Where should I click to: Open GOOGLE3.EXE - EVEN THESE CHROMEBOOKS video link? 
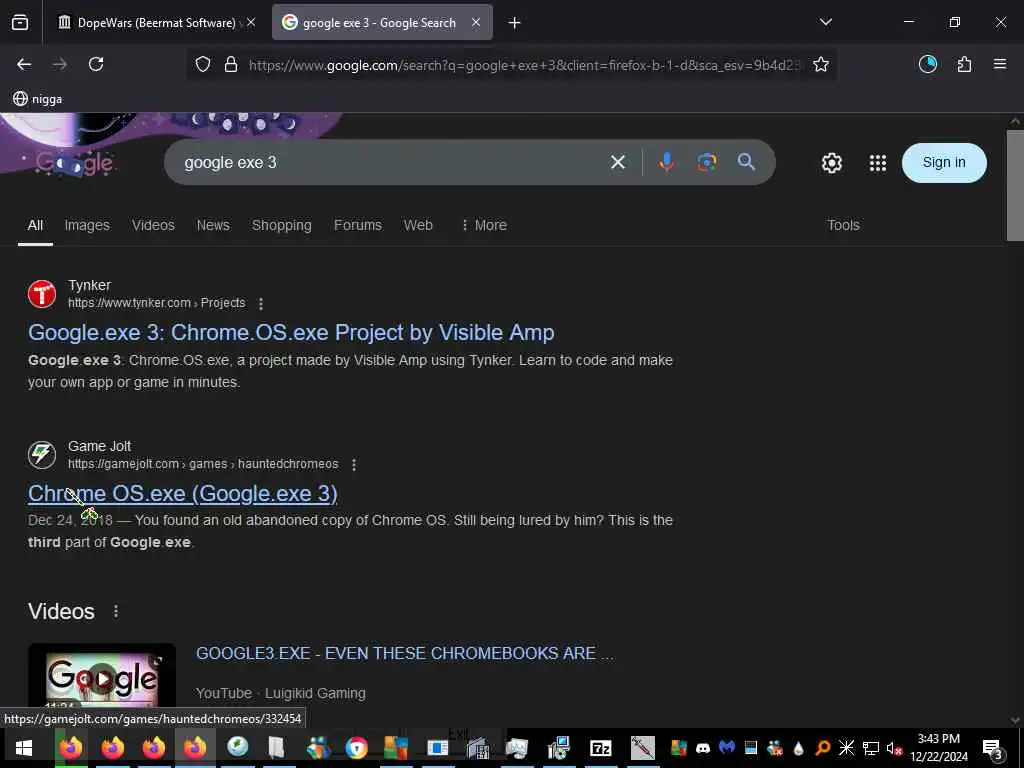click(405, 653)
